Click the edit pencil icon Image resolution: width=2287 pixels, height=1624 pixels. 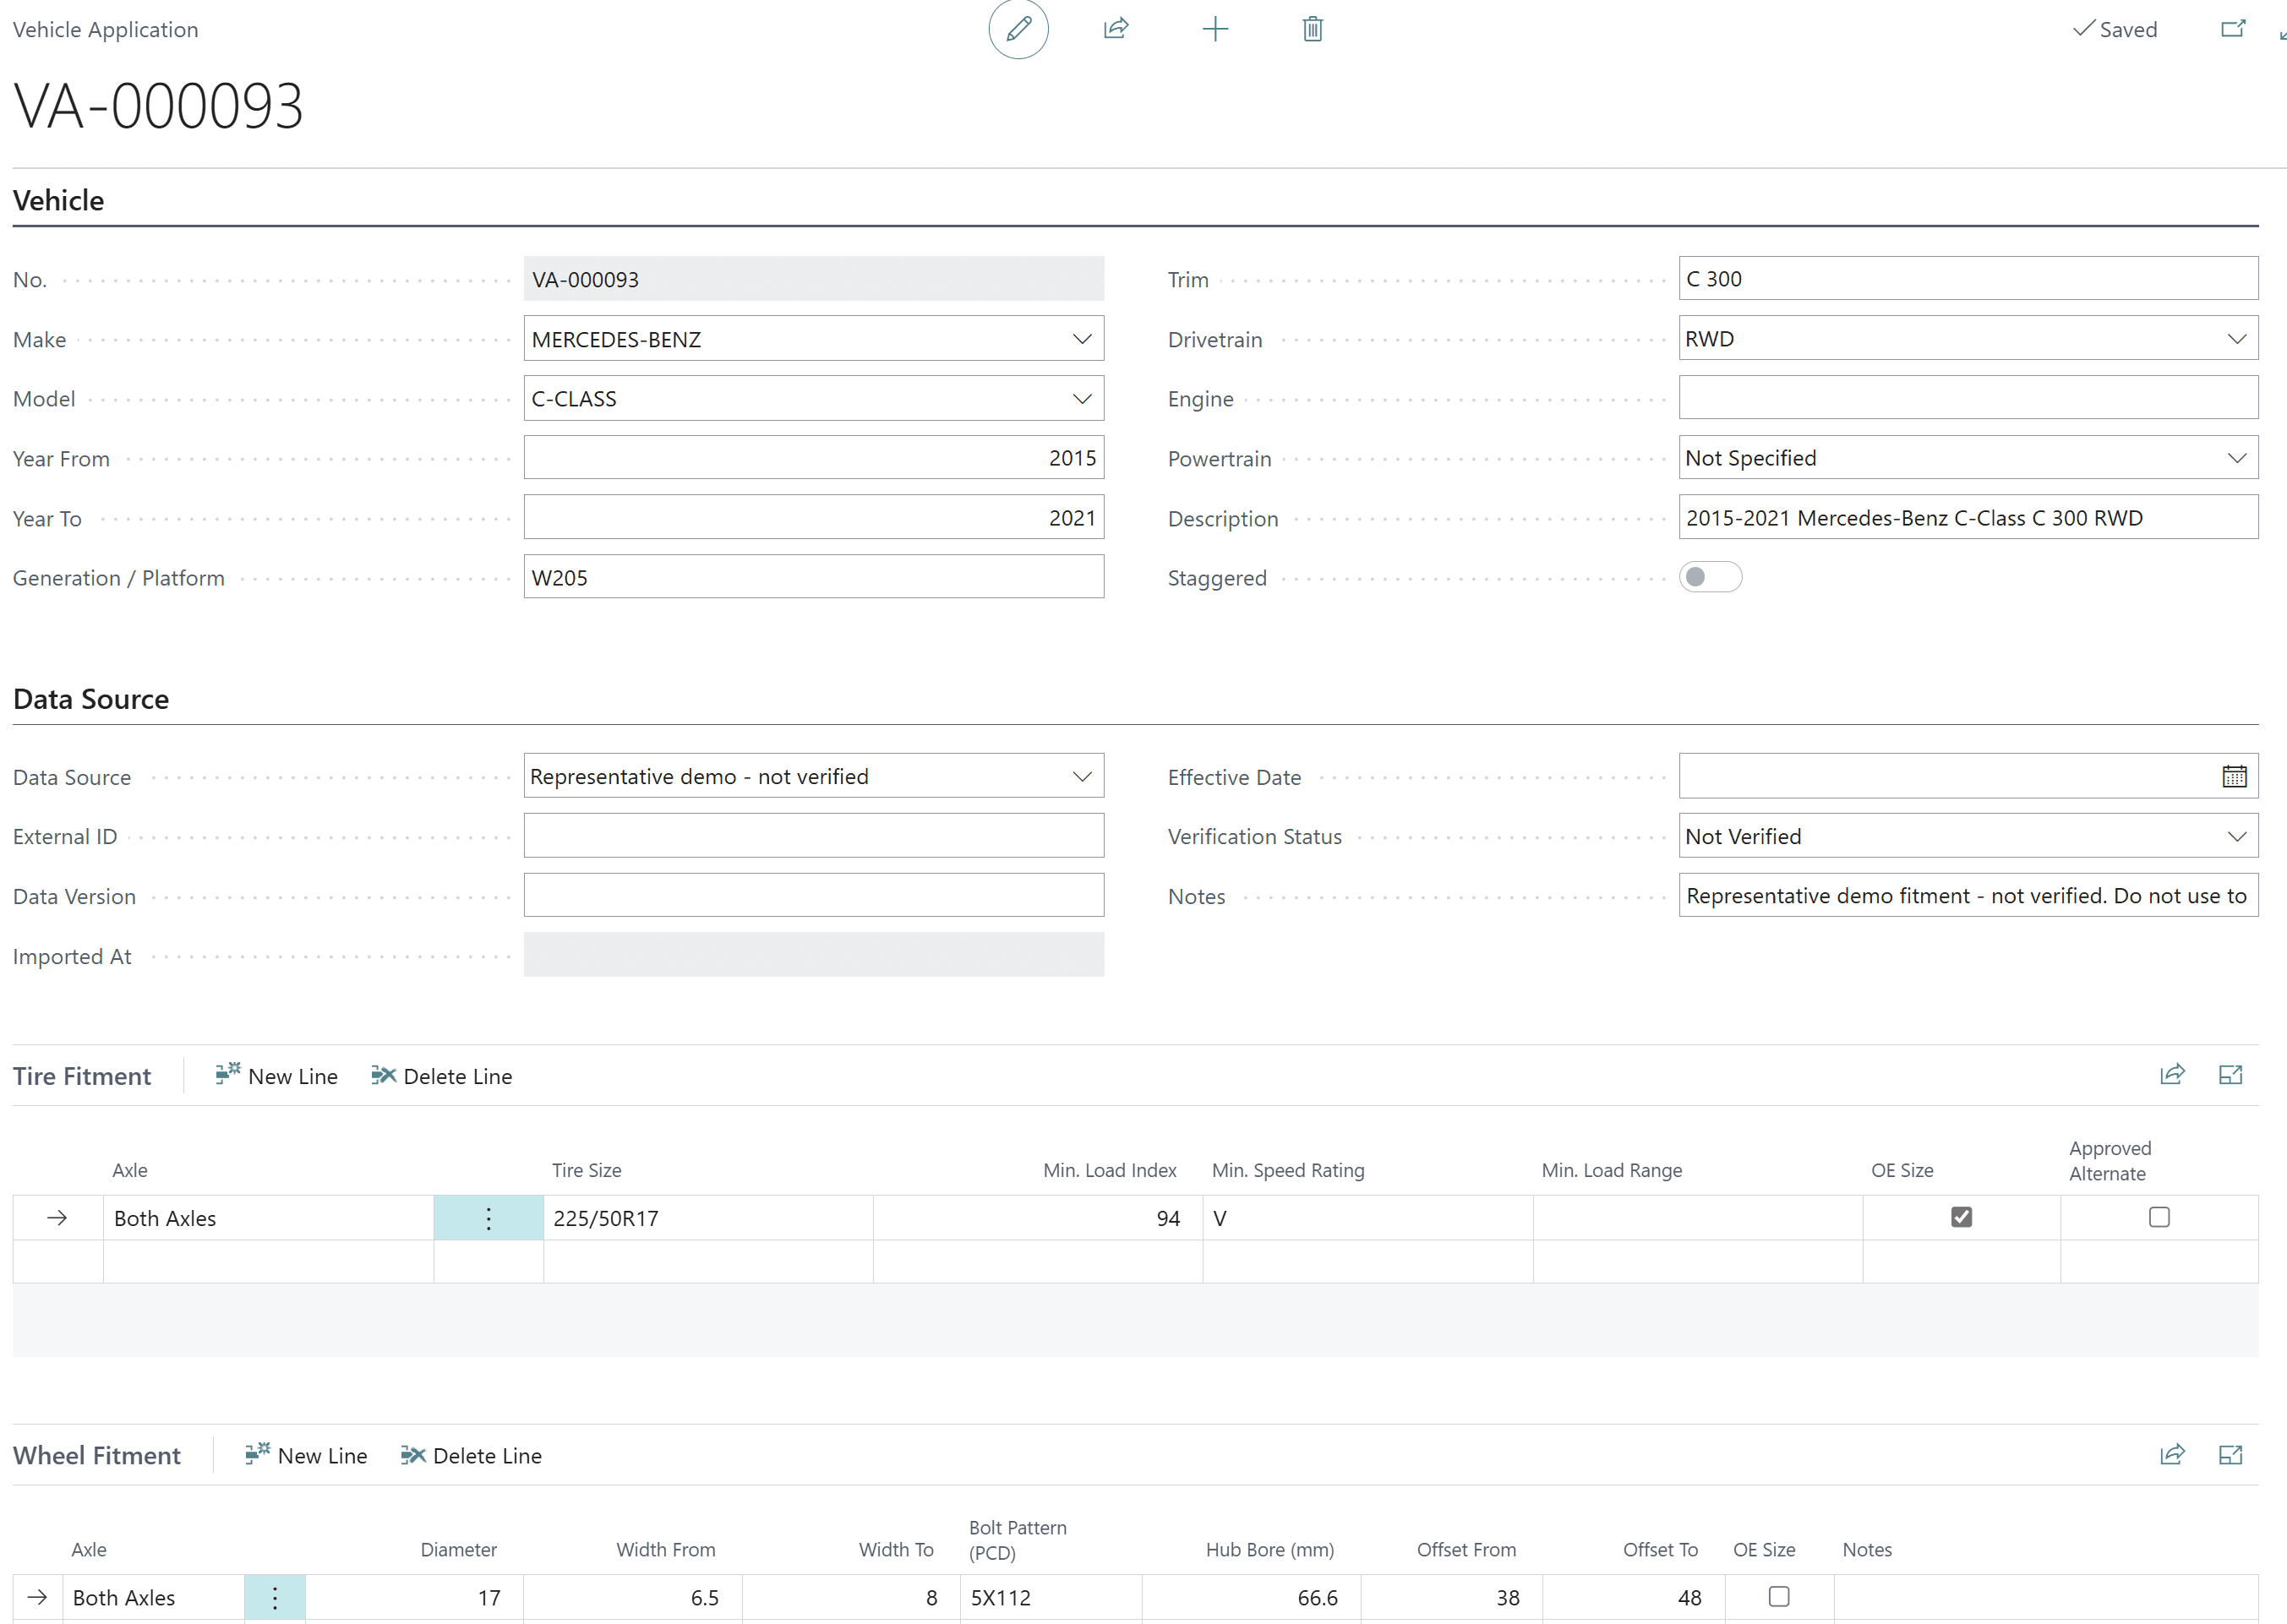[1018, 29]
